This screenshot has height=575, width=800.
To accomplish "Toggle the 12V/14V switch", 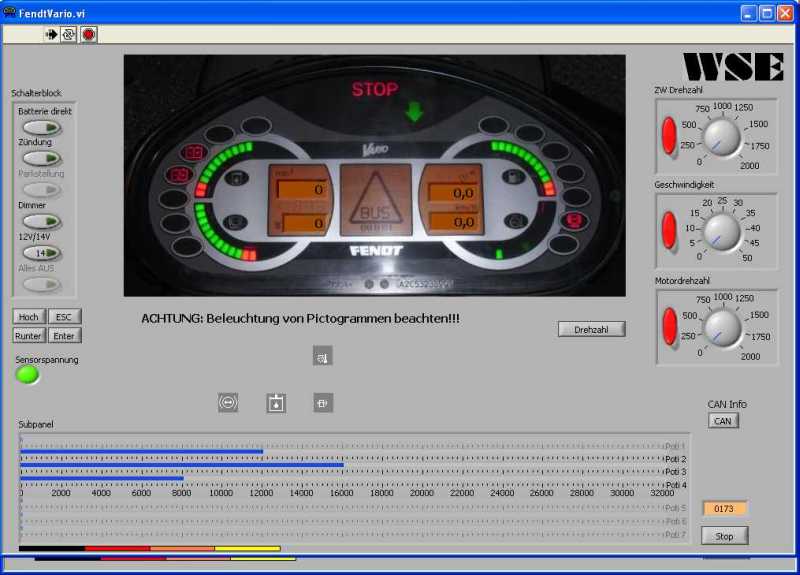I will (42, 253).
